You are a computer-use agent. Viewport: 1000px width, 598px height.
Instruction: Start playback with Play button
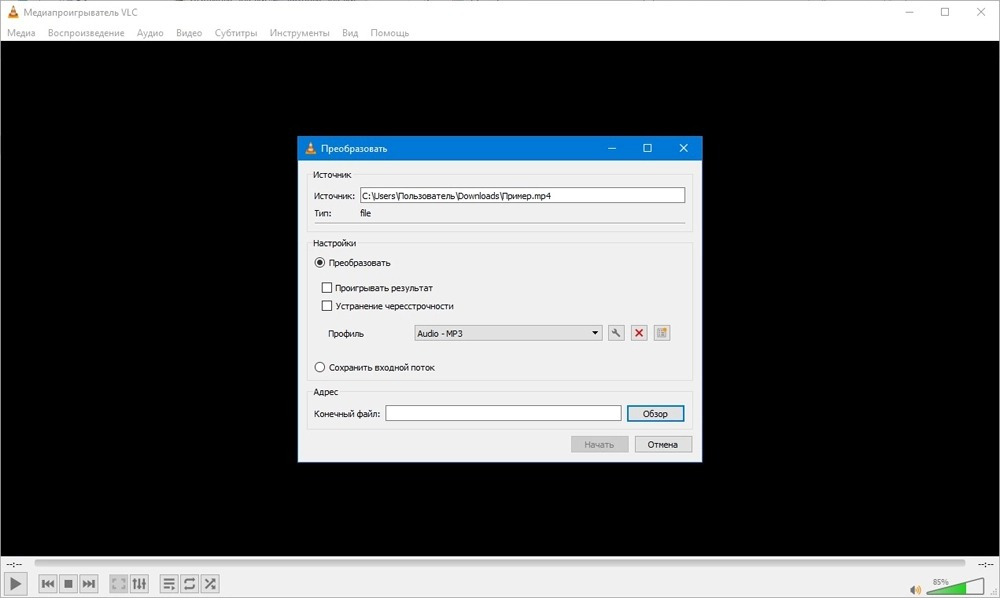tap(15, 583)
